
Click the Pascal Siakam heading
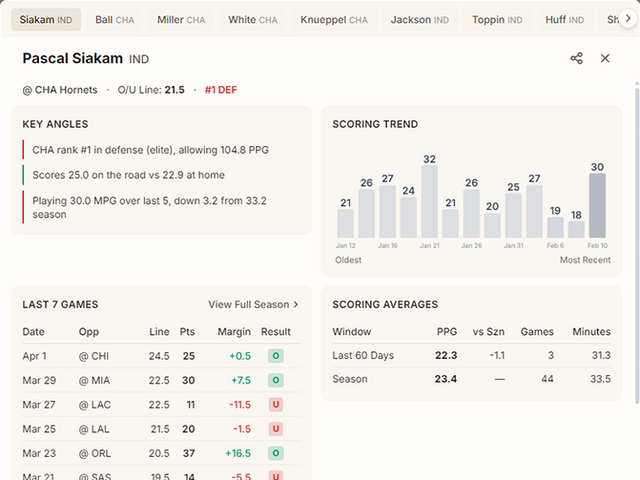pyautogui.click(x=73, y=58)
